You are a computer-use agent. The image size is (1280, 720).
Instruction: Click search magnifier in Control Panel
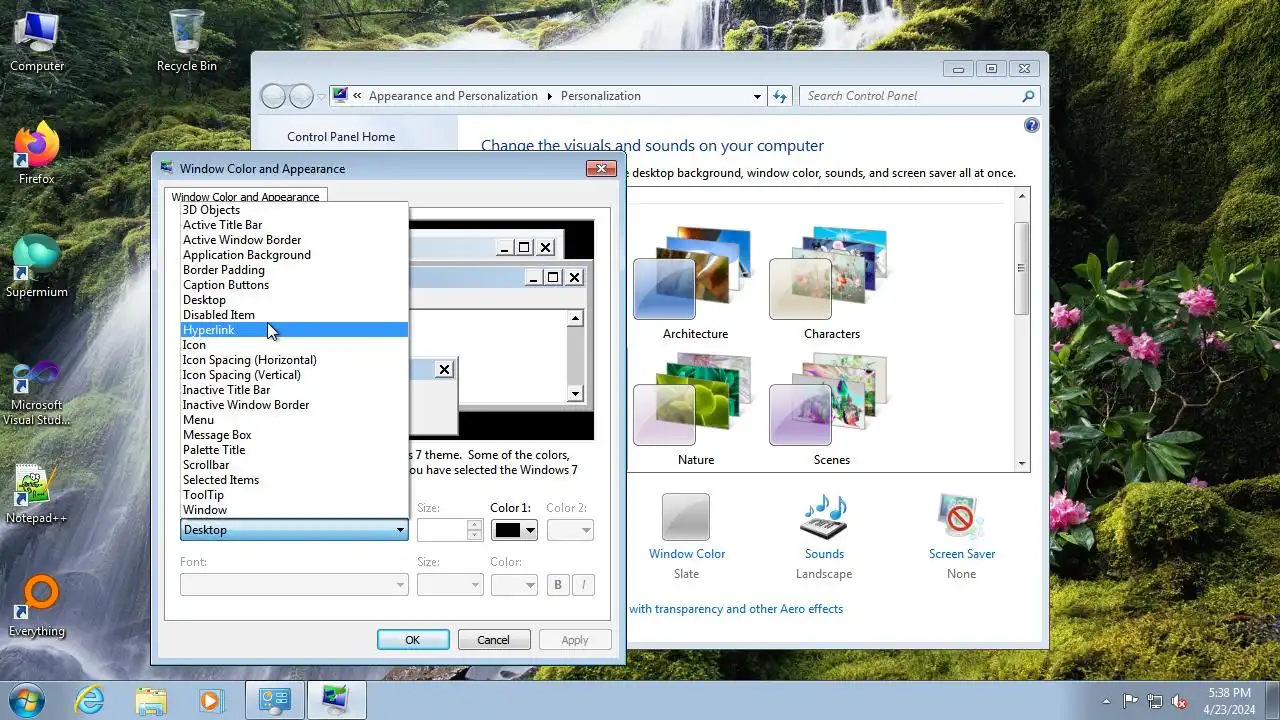(x=1028, y=96)
